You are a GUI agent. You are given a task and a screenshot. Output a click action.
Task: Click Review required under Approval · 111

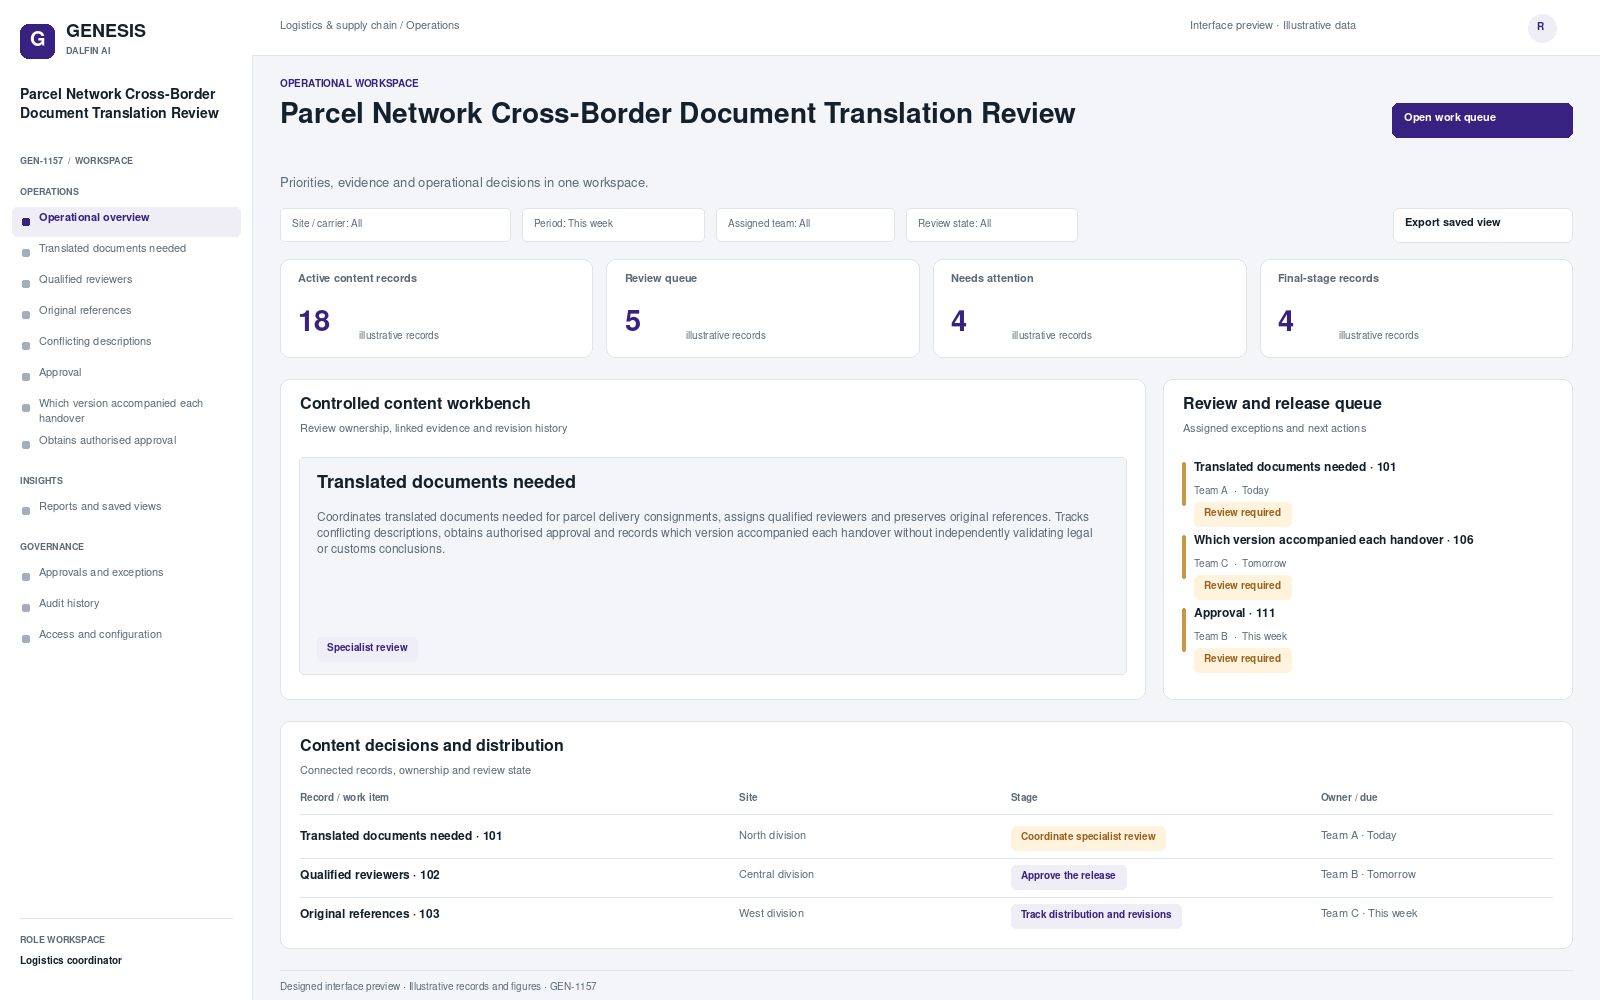1242,660
